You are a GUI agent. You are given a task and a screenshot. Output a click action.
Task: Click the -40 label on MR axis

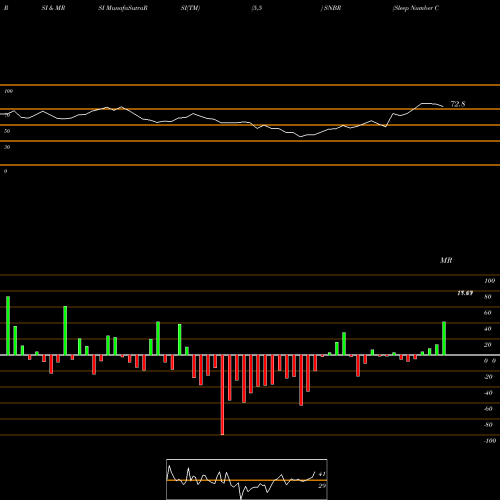click(488, 393)
